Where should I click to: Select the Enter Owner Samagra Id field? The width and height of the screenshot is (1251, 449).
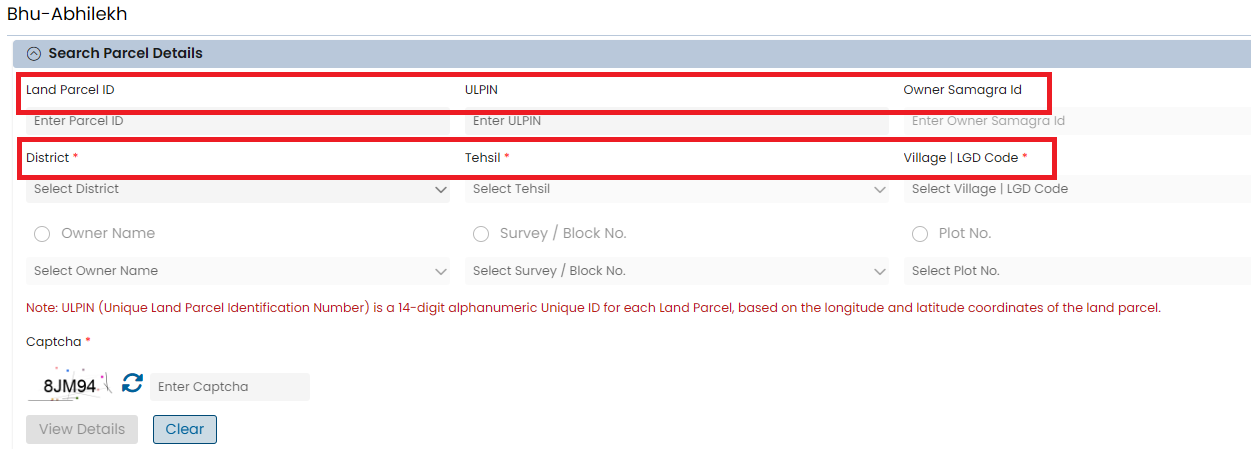pos(1075,121)
